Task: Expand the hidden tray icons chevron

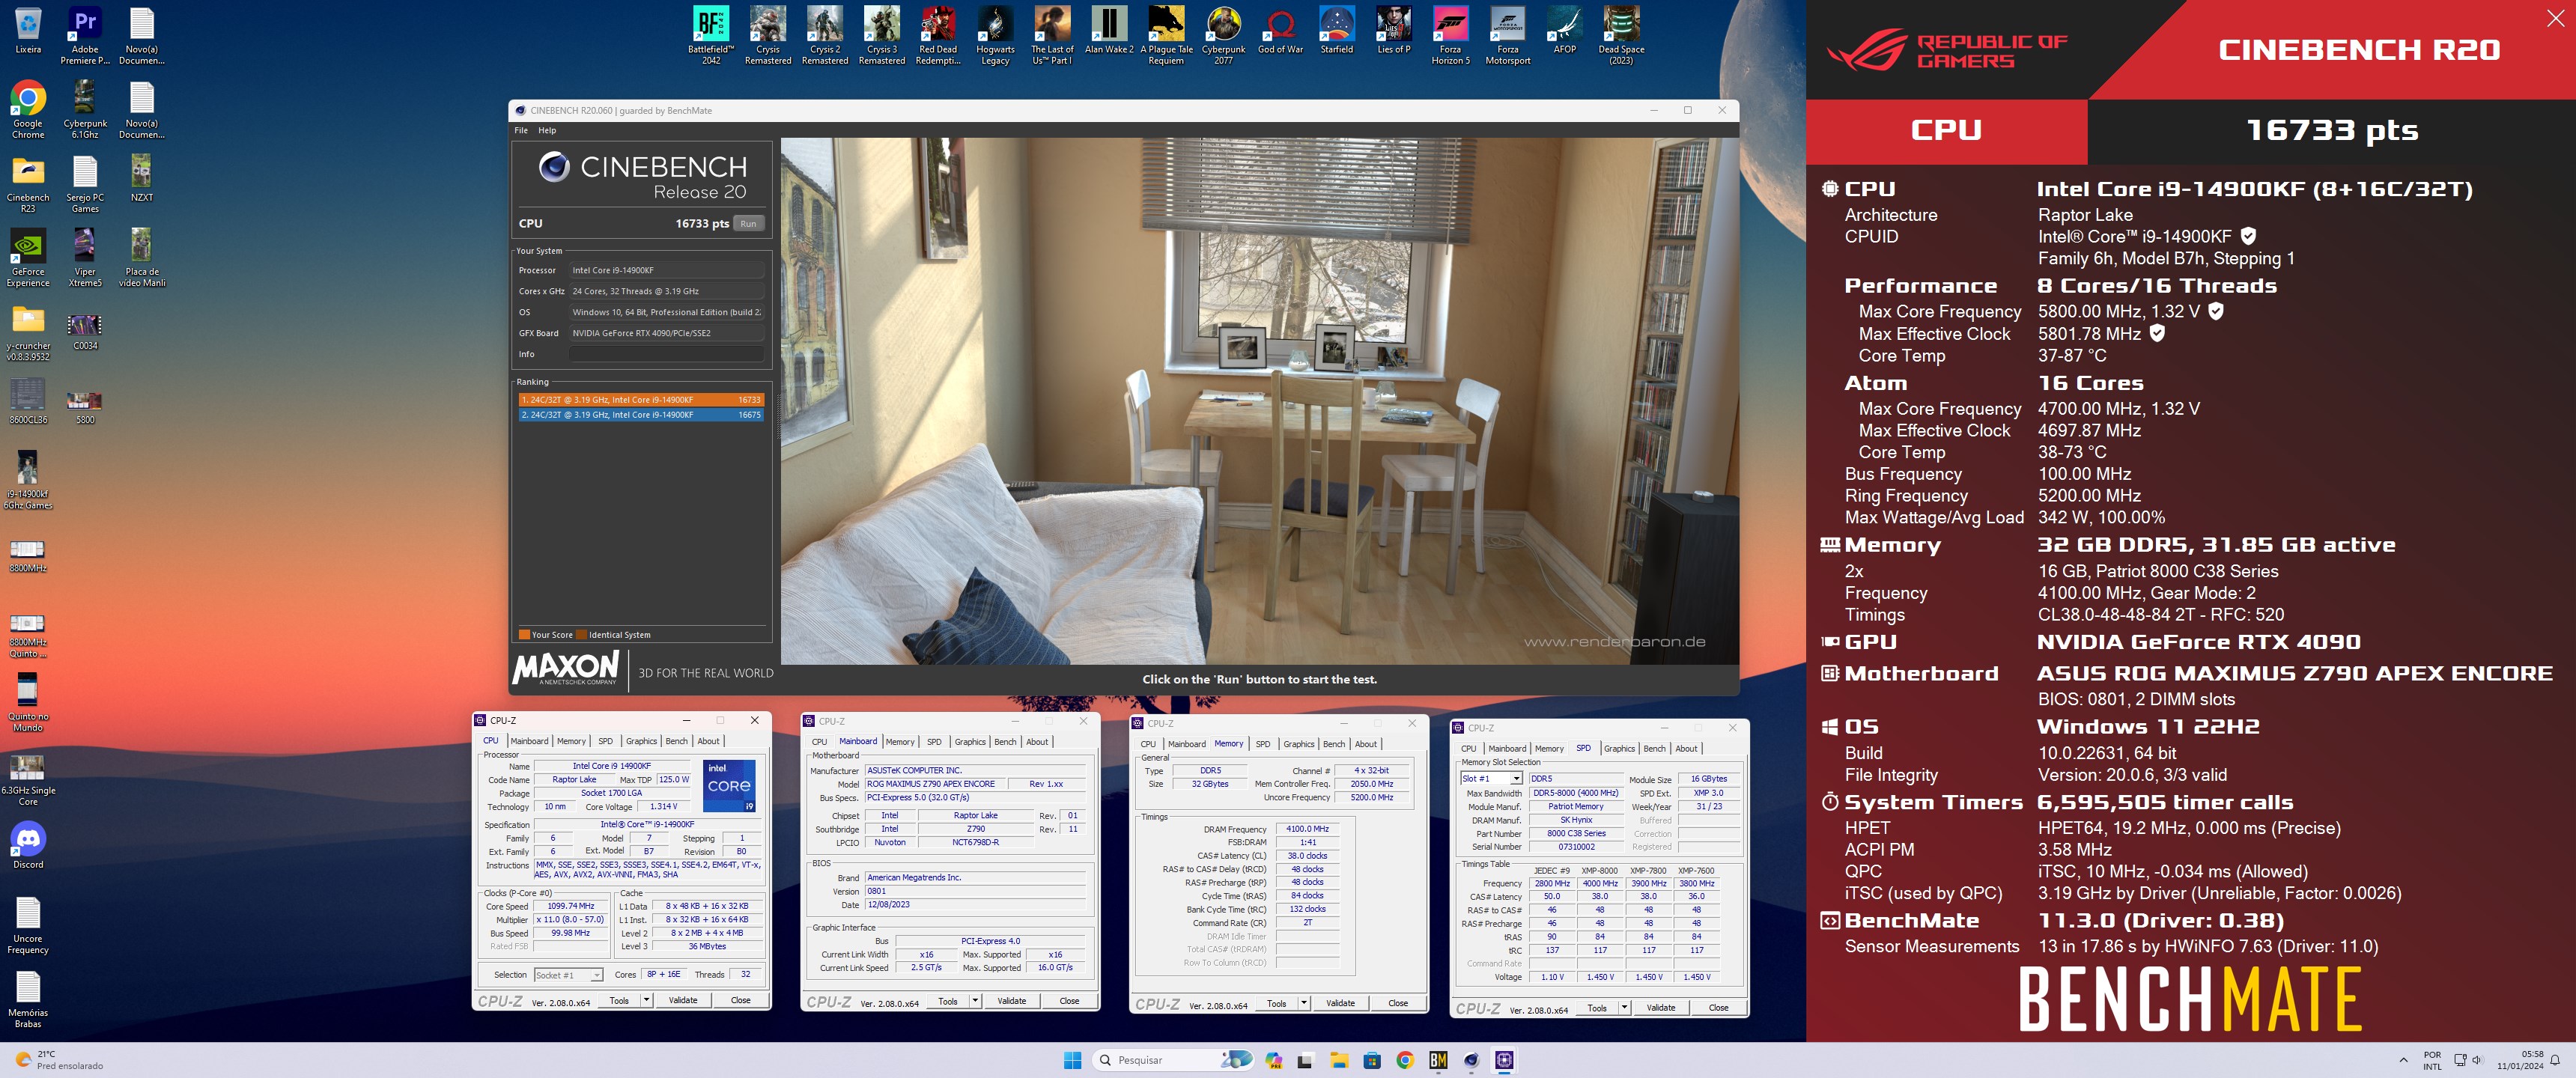Action: [x=2403, y=1060]
